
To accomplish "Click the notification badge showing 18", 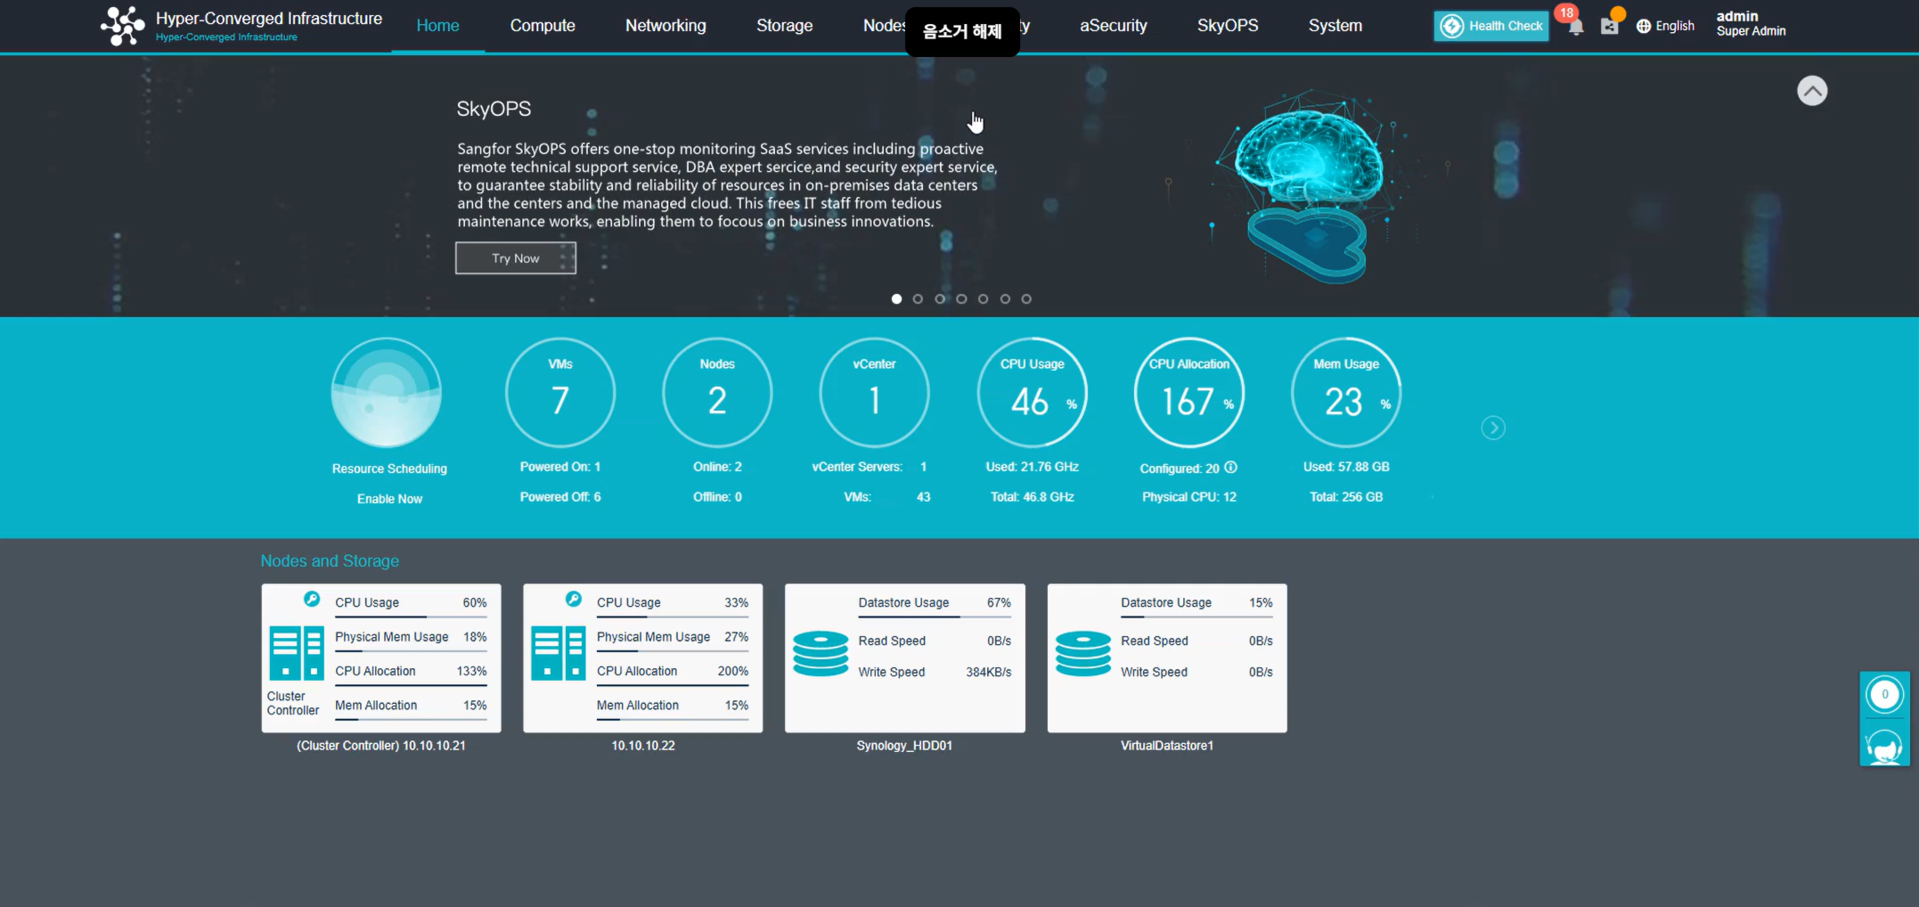I will click(x=1567, y=13).
